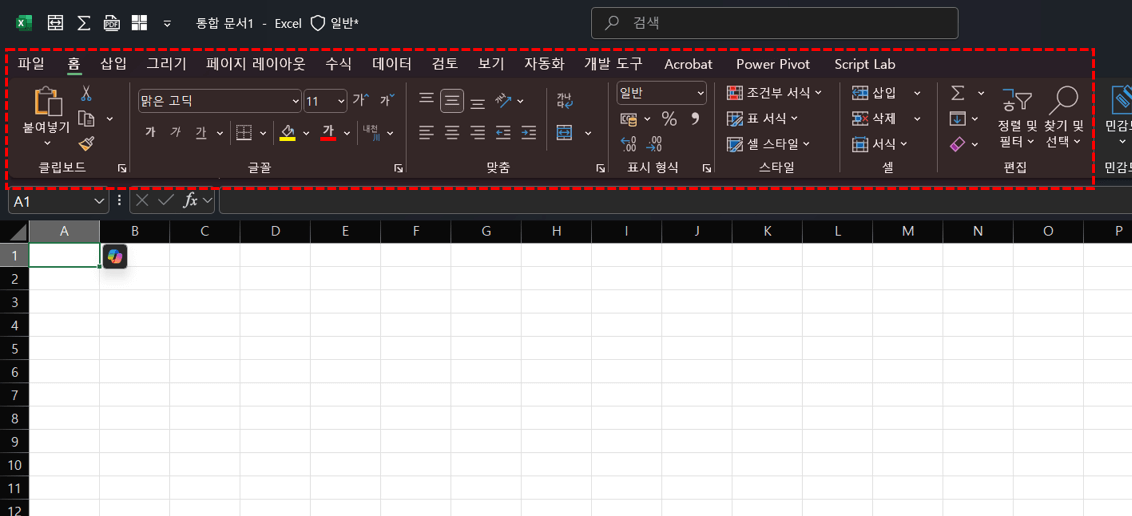Click the Cut scissors icon
This screenshot has height=516, width=1132.
86,94
